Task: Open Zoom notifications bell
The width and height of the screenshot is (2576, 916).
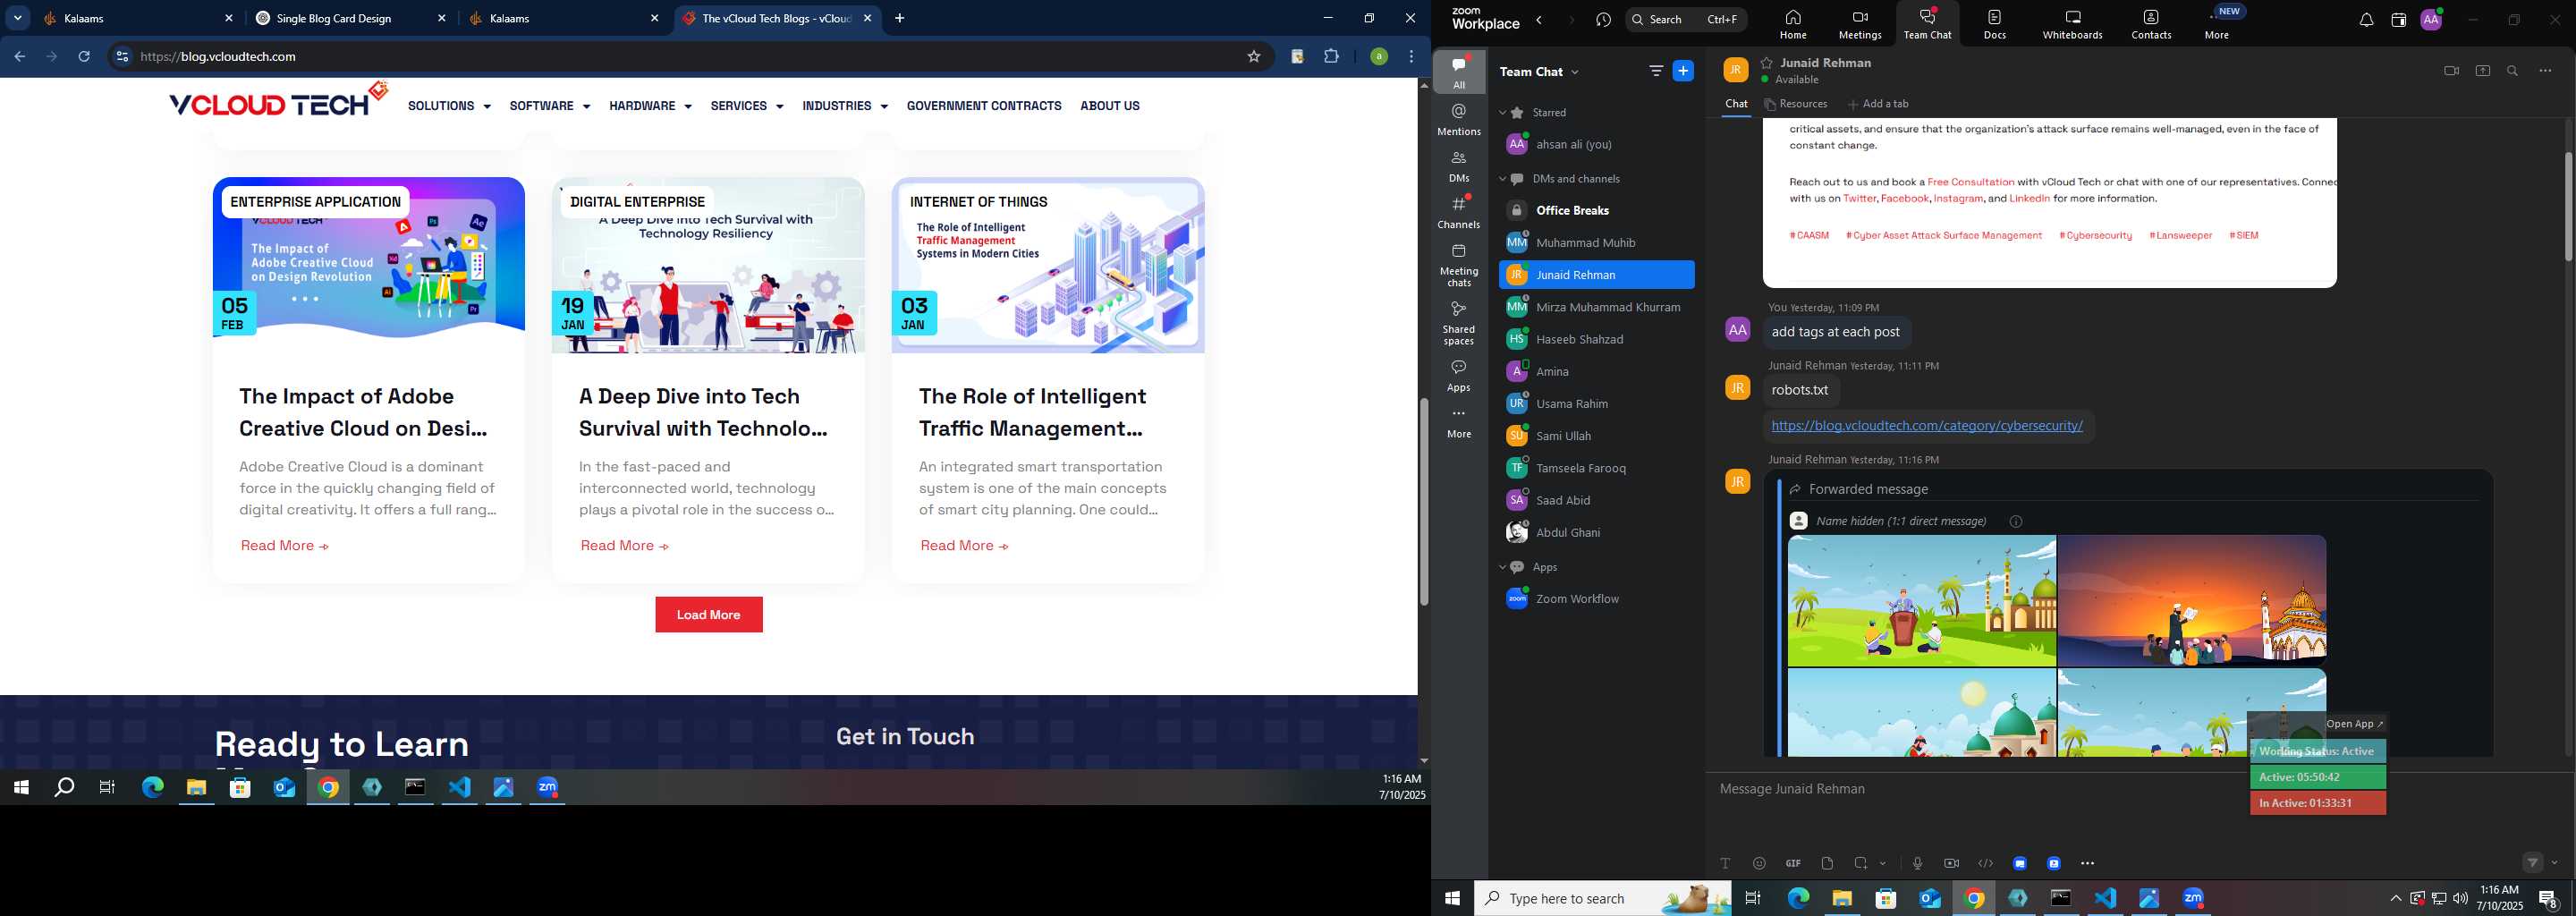Action: [x=2366, y=20]
